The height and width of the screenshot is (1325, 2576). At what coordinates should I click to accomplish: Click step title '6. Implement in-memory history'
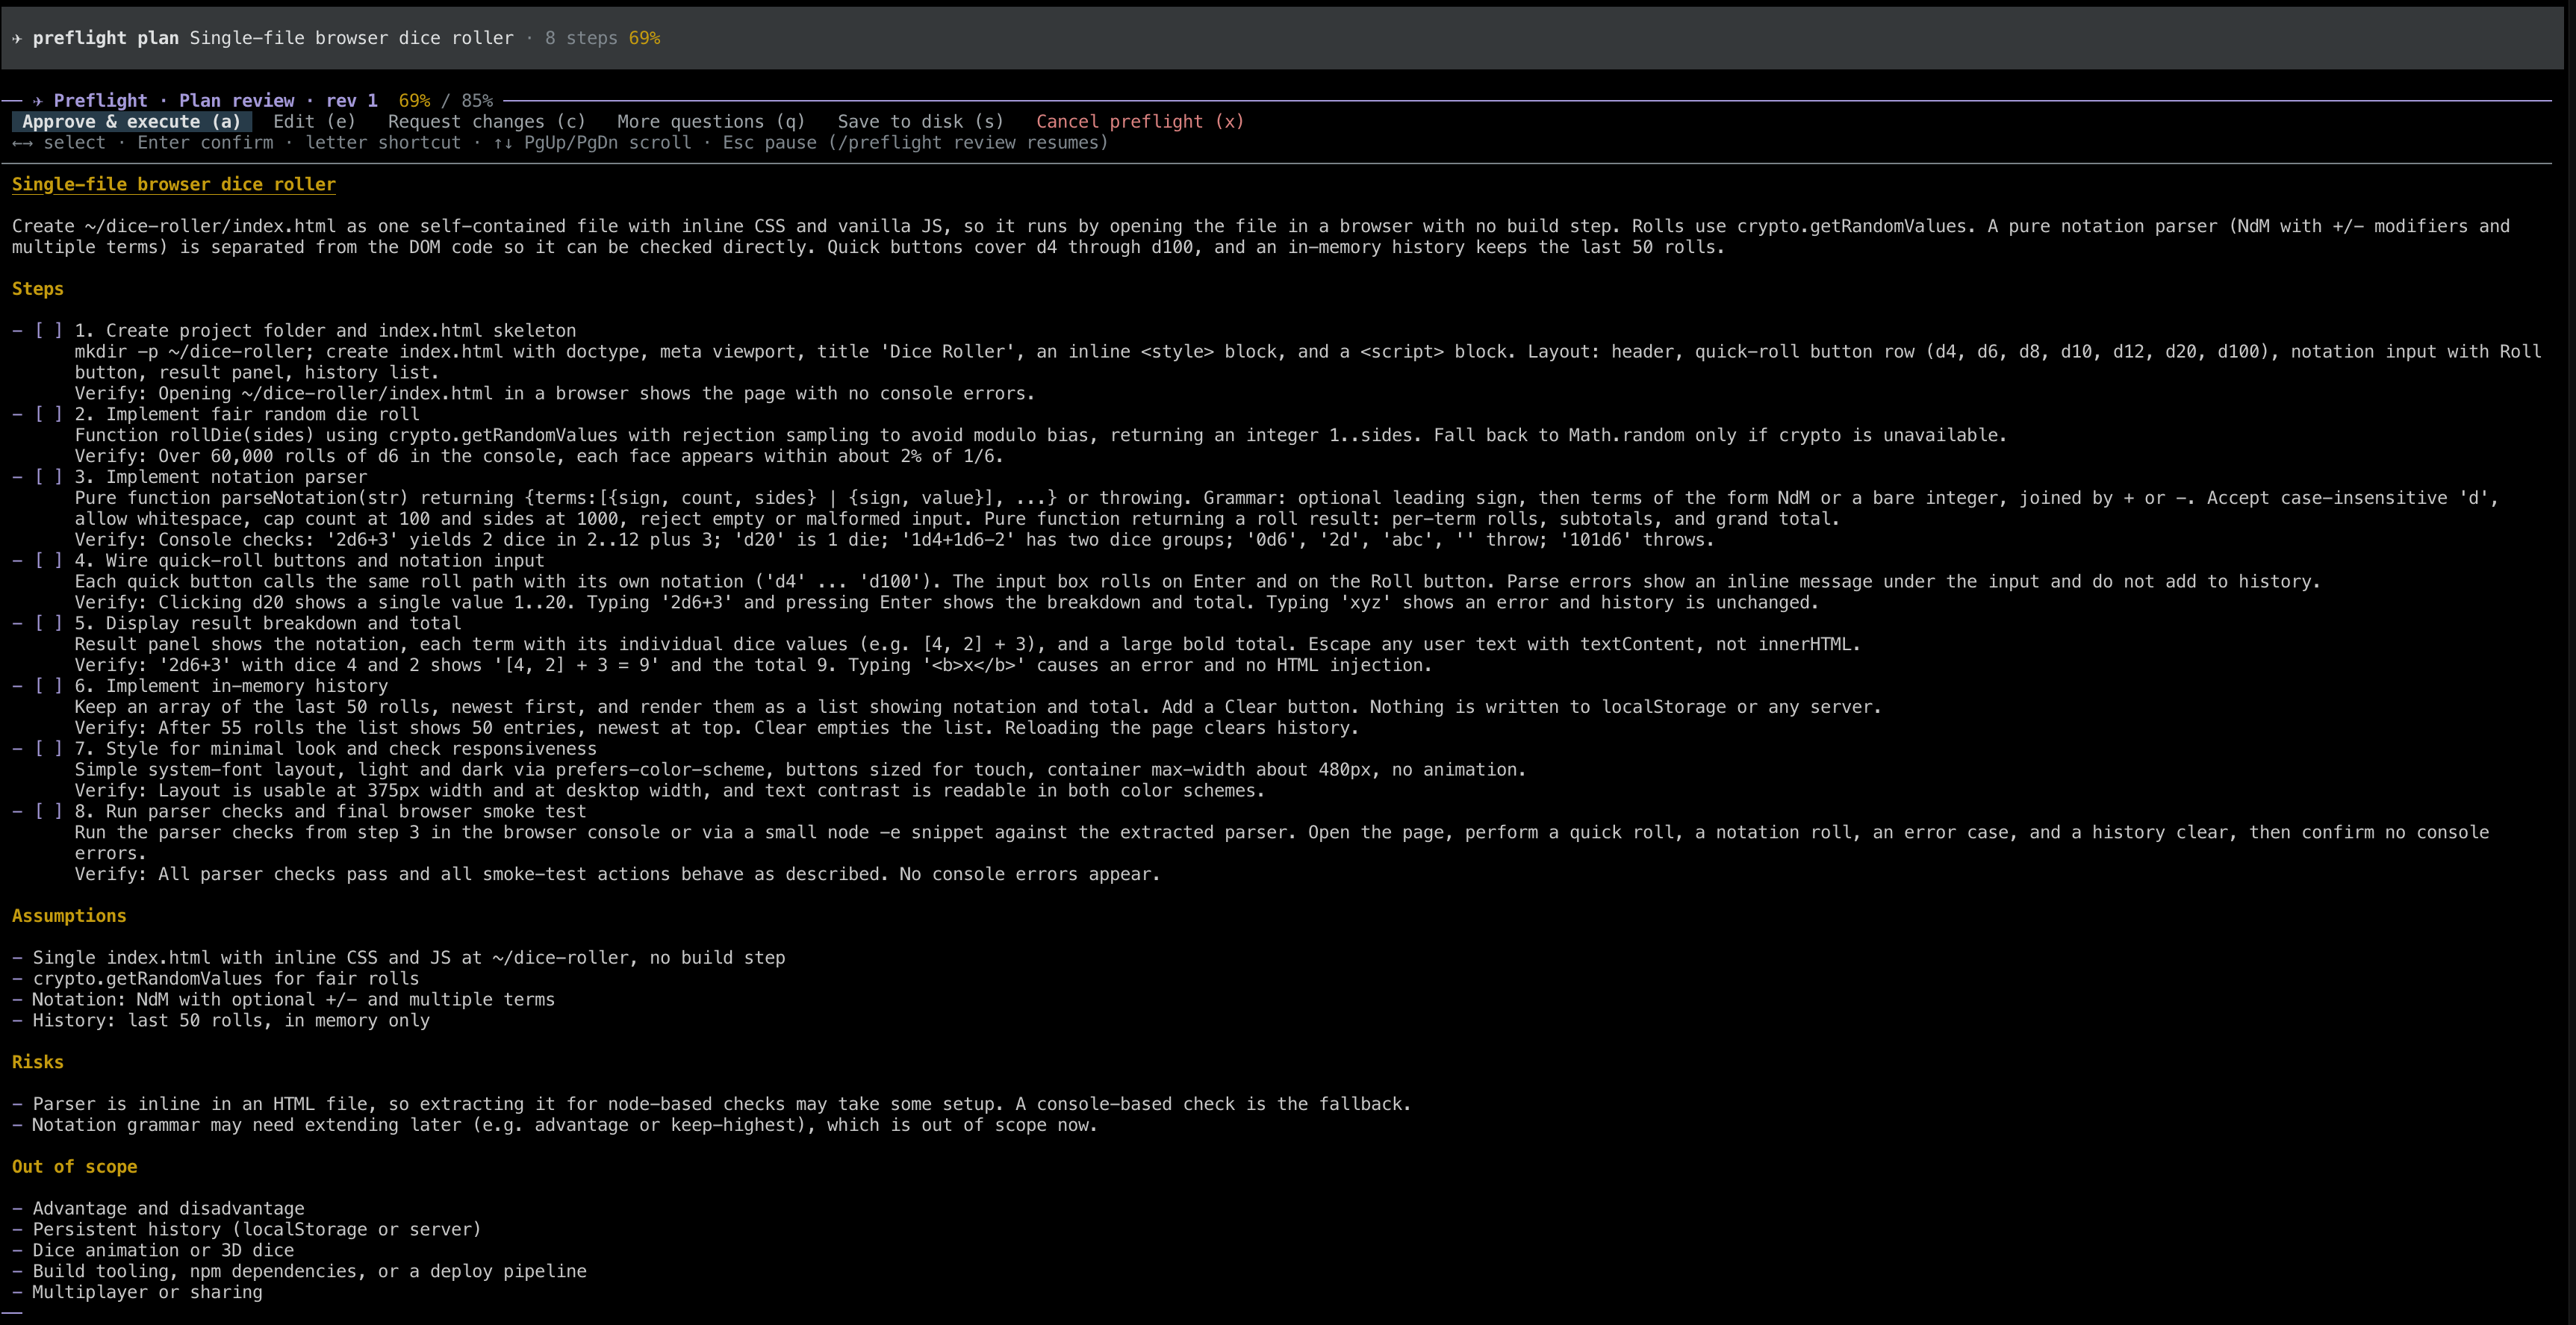[x=231, y=686]
